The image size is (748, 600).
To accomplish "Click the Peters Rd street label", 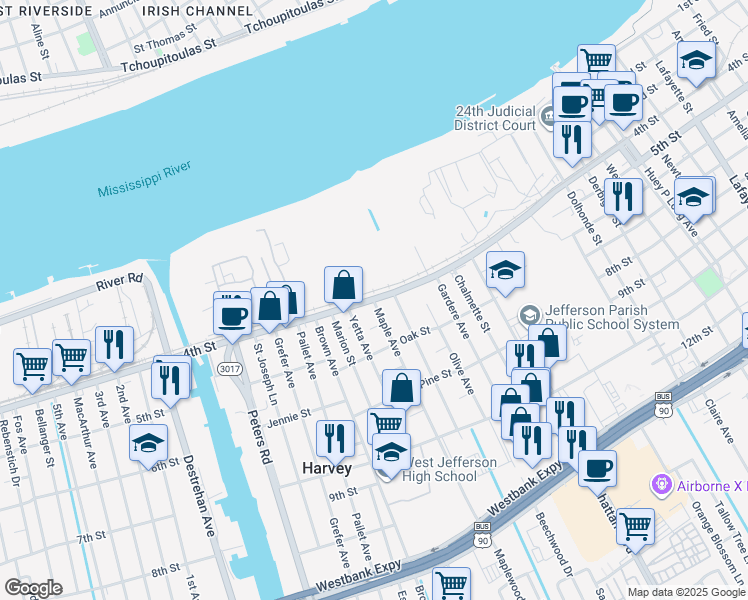I will pyautogui.click(x=260, y=436).
